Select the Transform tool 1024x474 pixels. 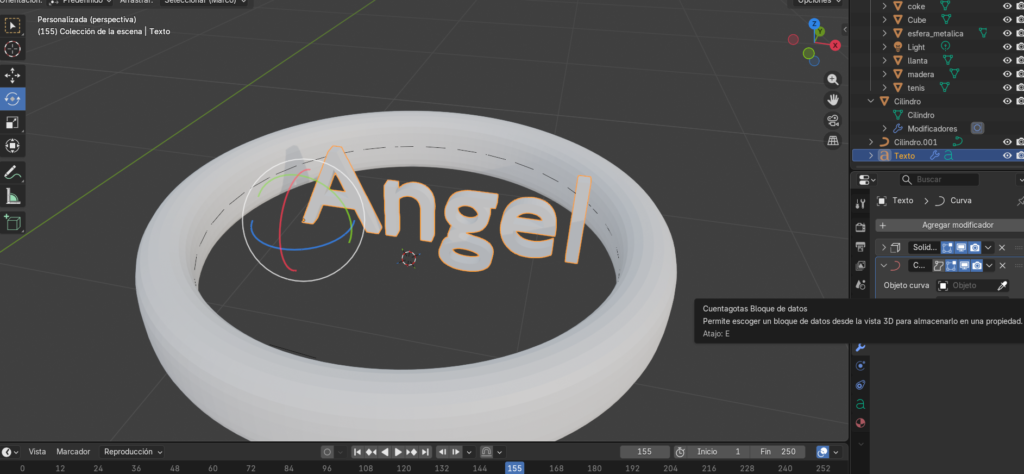coord(12,146)
